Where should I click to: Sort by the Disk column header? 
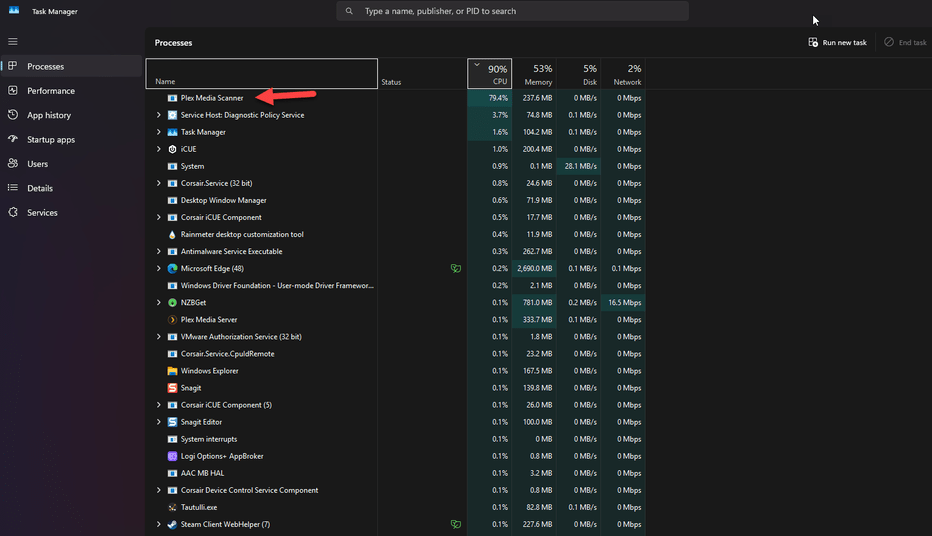[x=579, y=74]
